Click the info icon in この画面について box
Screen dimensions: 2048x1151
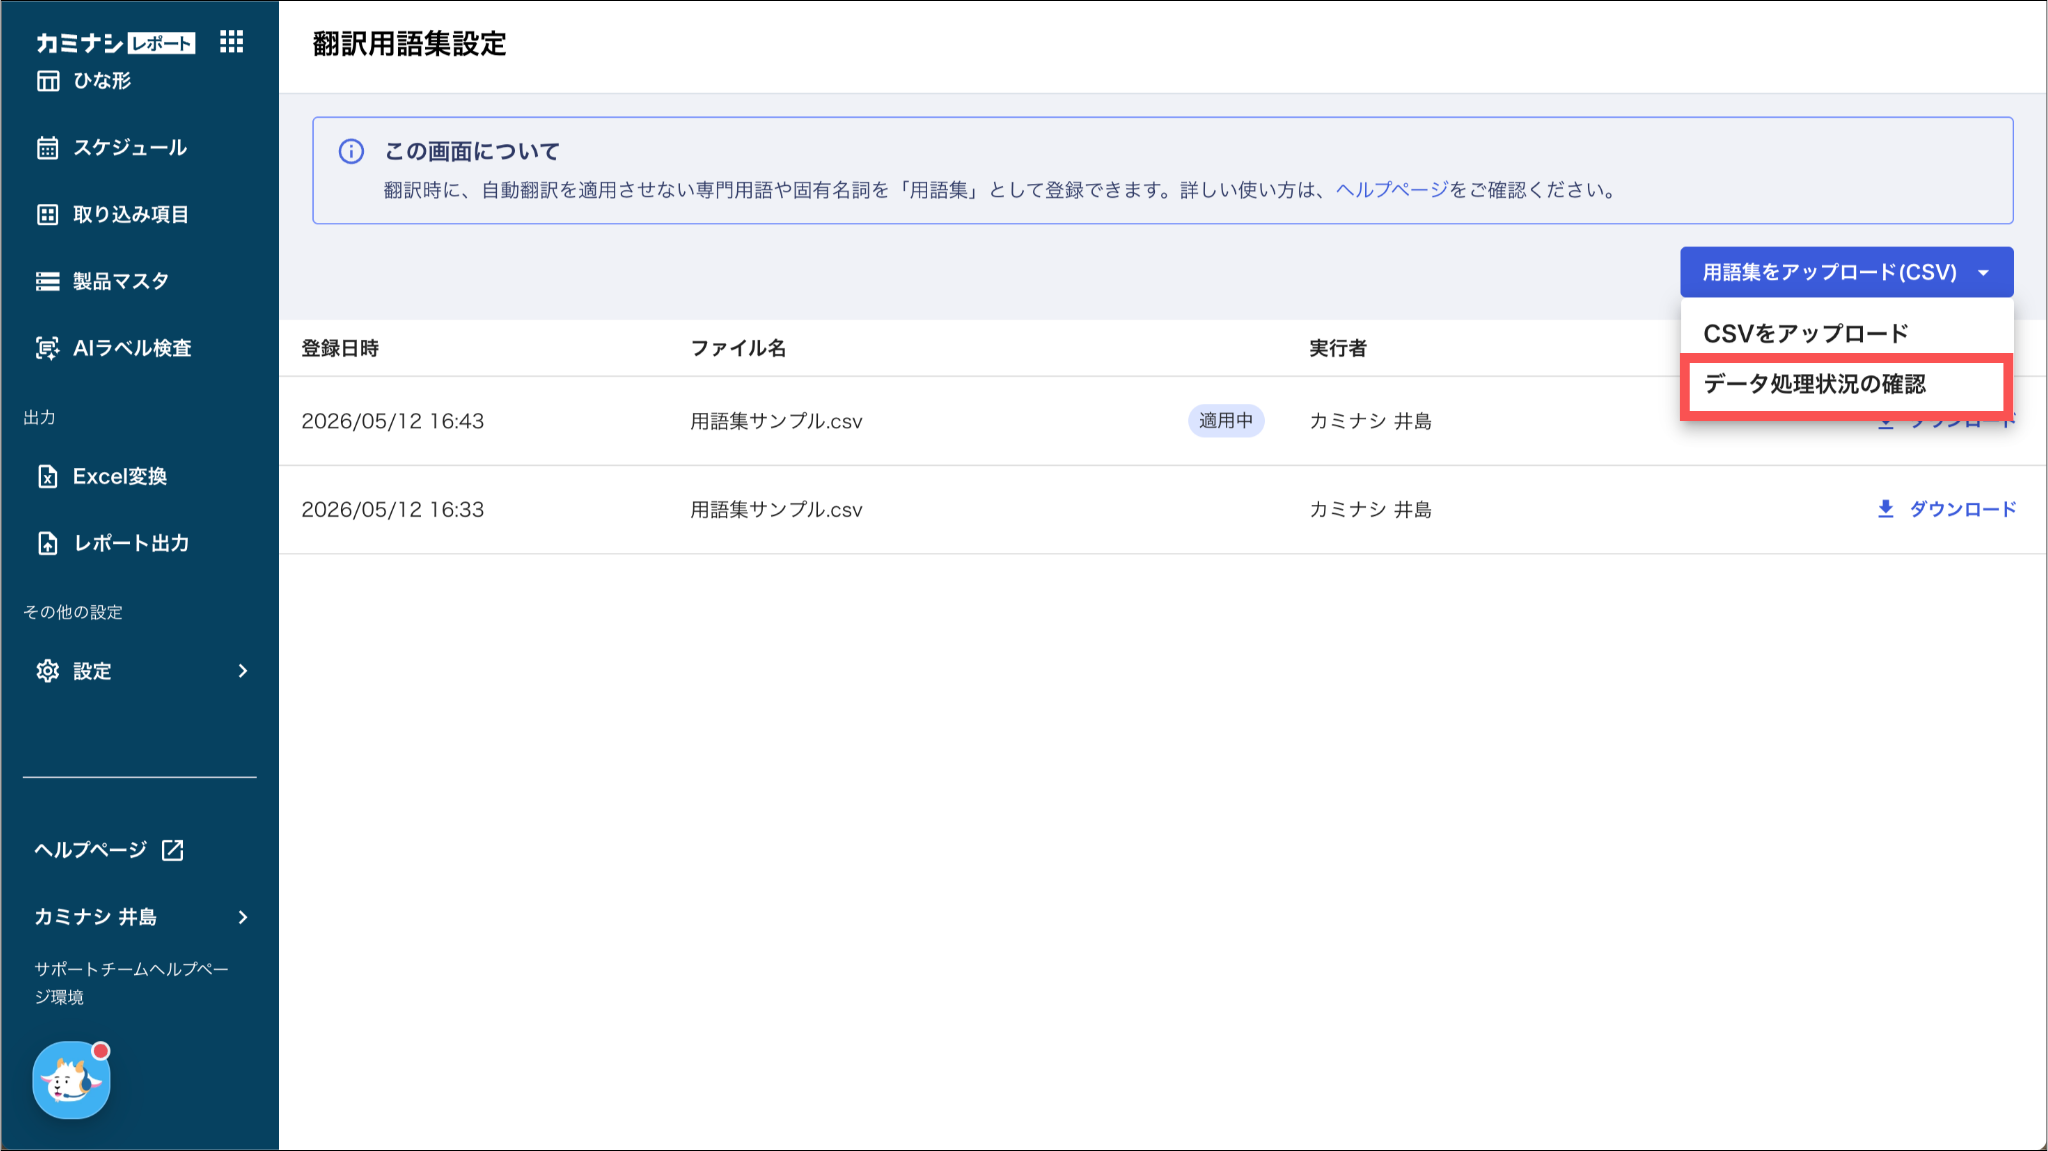(351, 151)
